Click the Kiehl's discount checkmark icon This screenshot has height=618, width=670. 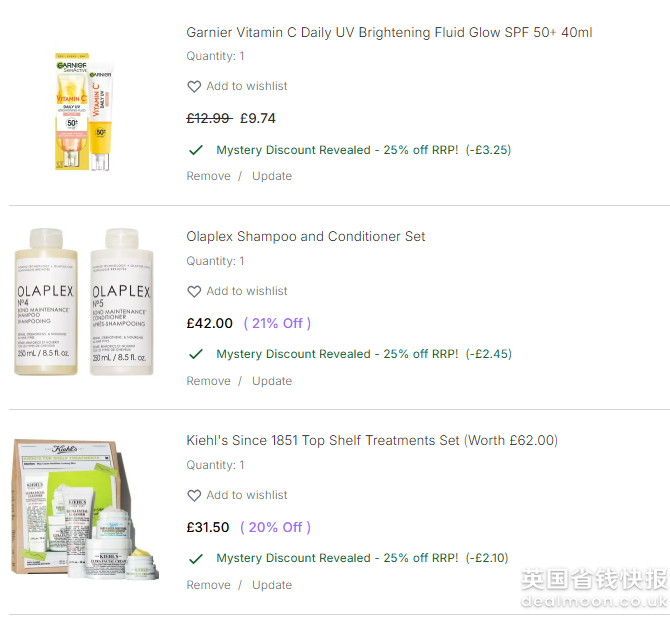[196, 558]
